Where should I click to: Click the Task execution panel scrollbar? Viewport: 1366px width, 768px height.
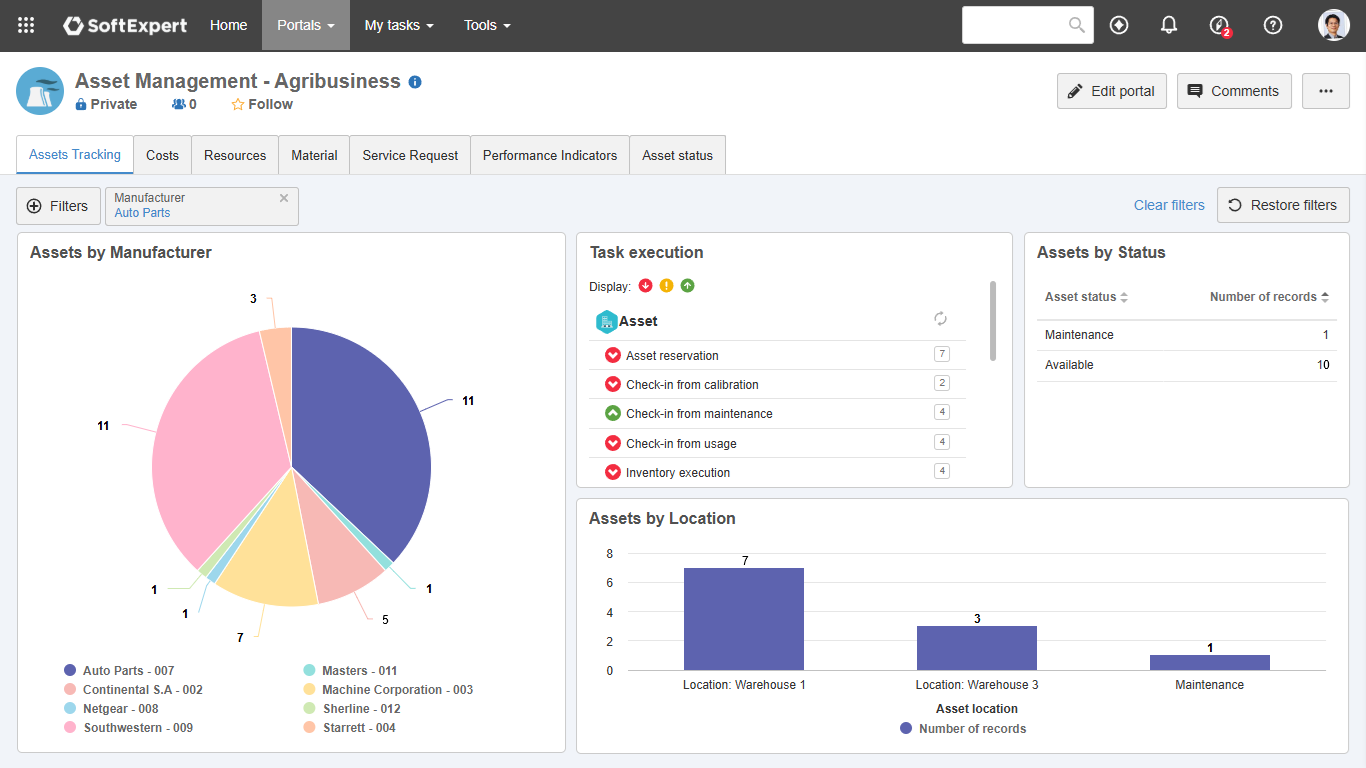993,320
